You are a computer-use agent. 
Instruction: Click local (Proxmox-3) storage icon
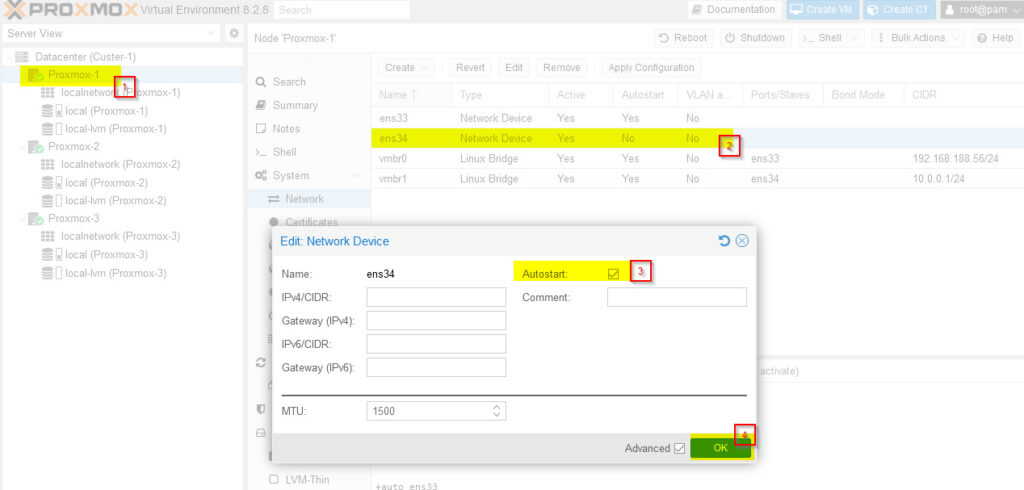tap(52, 255)
